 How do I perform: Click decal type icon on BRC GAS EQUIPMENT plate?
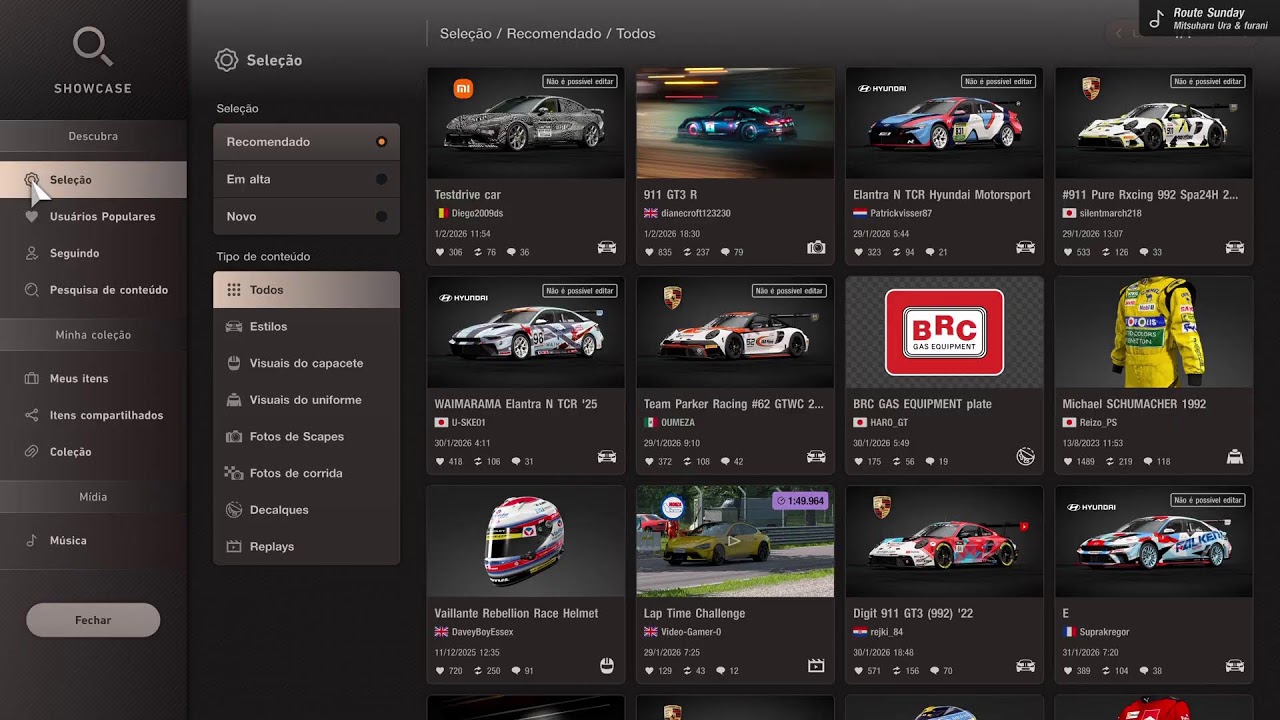point(1025,457)
